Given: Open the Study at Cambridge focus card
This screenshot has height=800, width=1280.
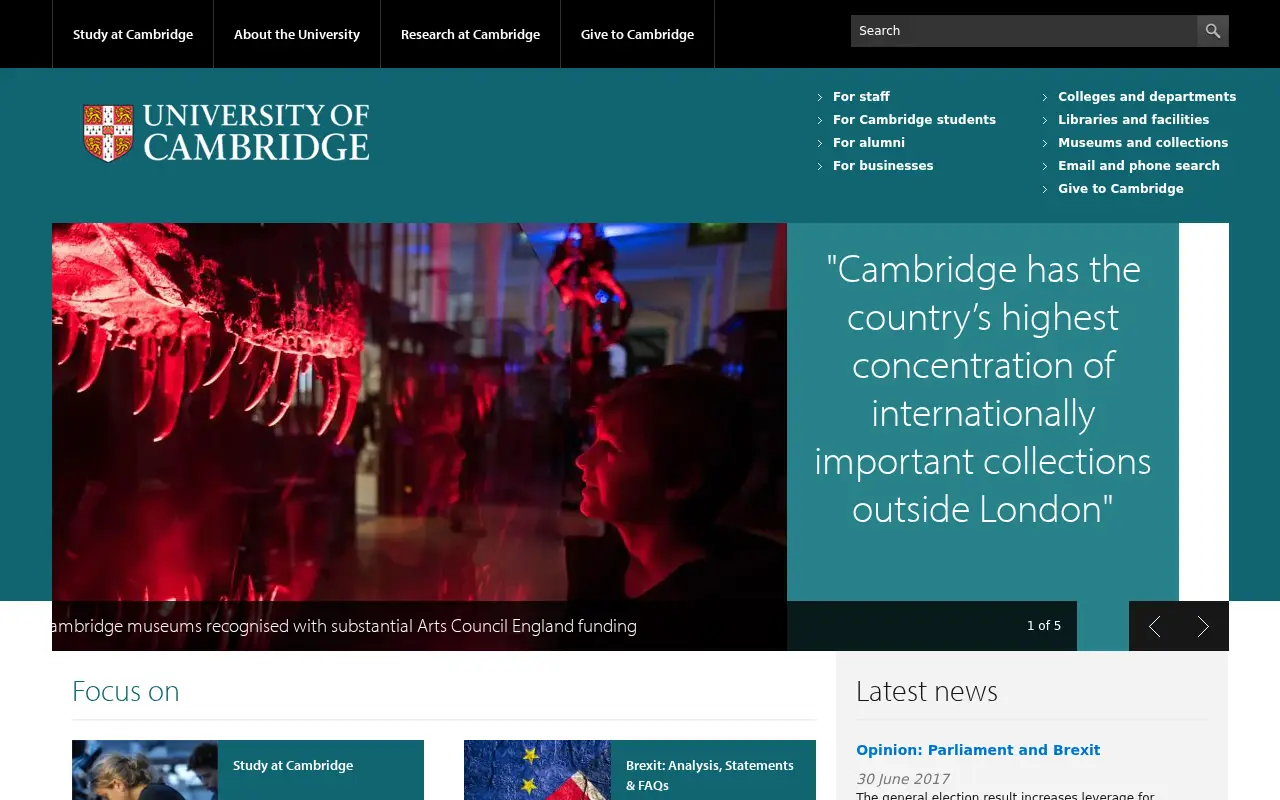Looking at the screenshot, I should tap(248, 770).
